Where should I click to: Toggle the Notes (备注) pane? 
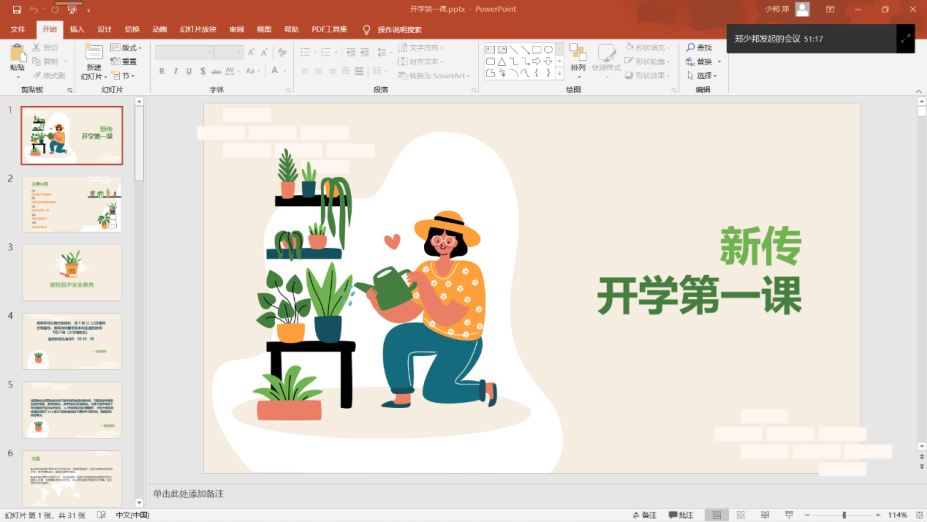coord(644,515)
